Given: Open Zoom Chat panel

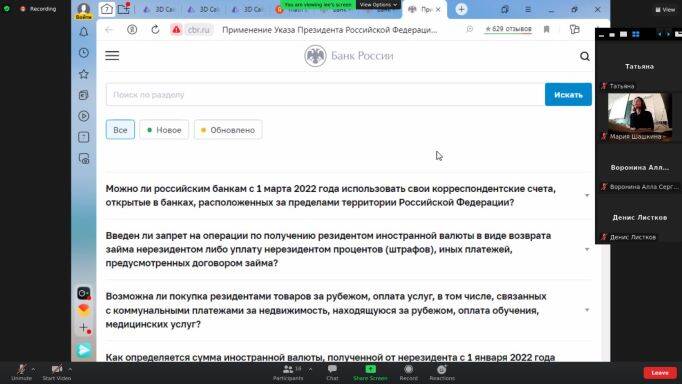Looking at the screenshot, I should [332, 372].
